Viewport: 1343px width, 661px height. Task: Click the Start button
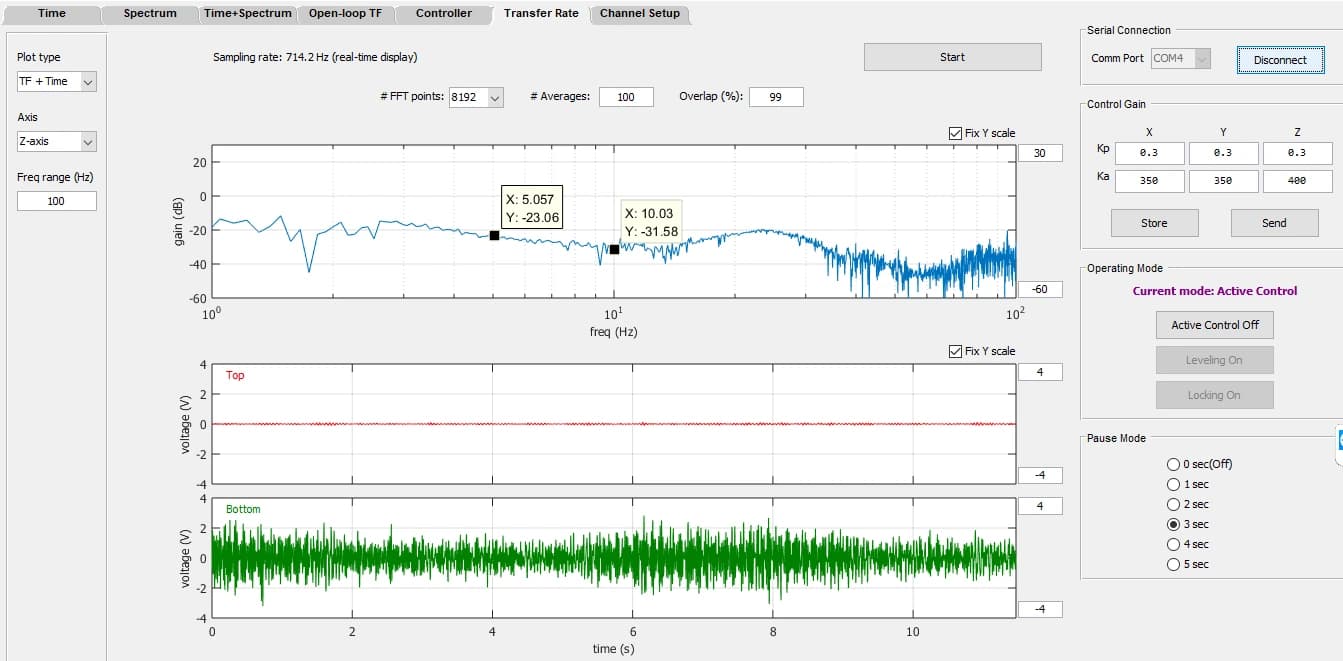(952, 57)
